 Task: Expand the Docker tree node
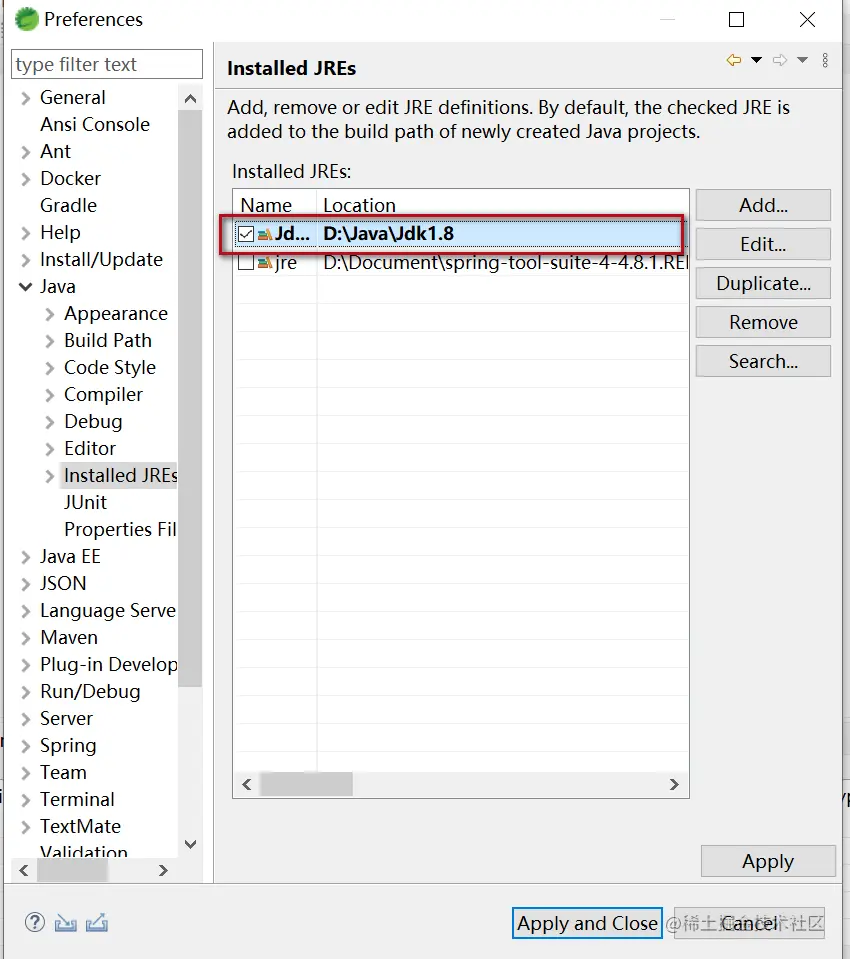point(25,179)
